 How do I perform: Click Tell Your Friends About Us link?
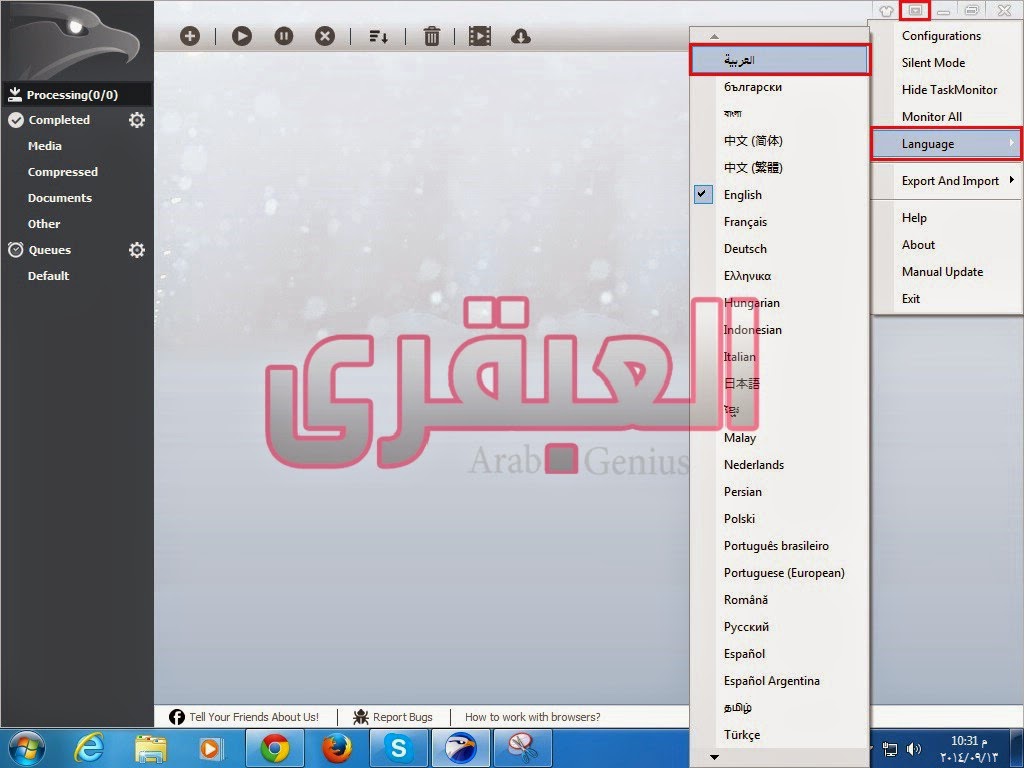tap(254, 717)
